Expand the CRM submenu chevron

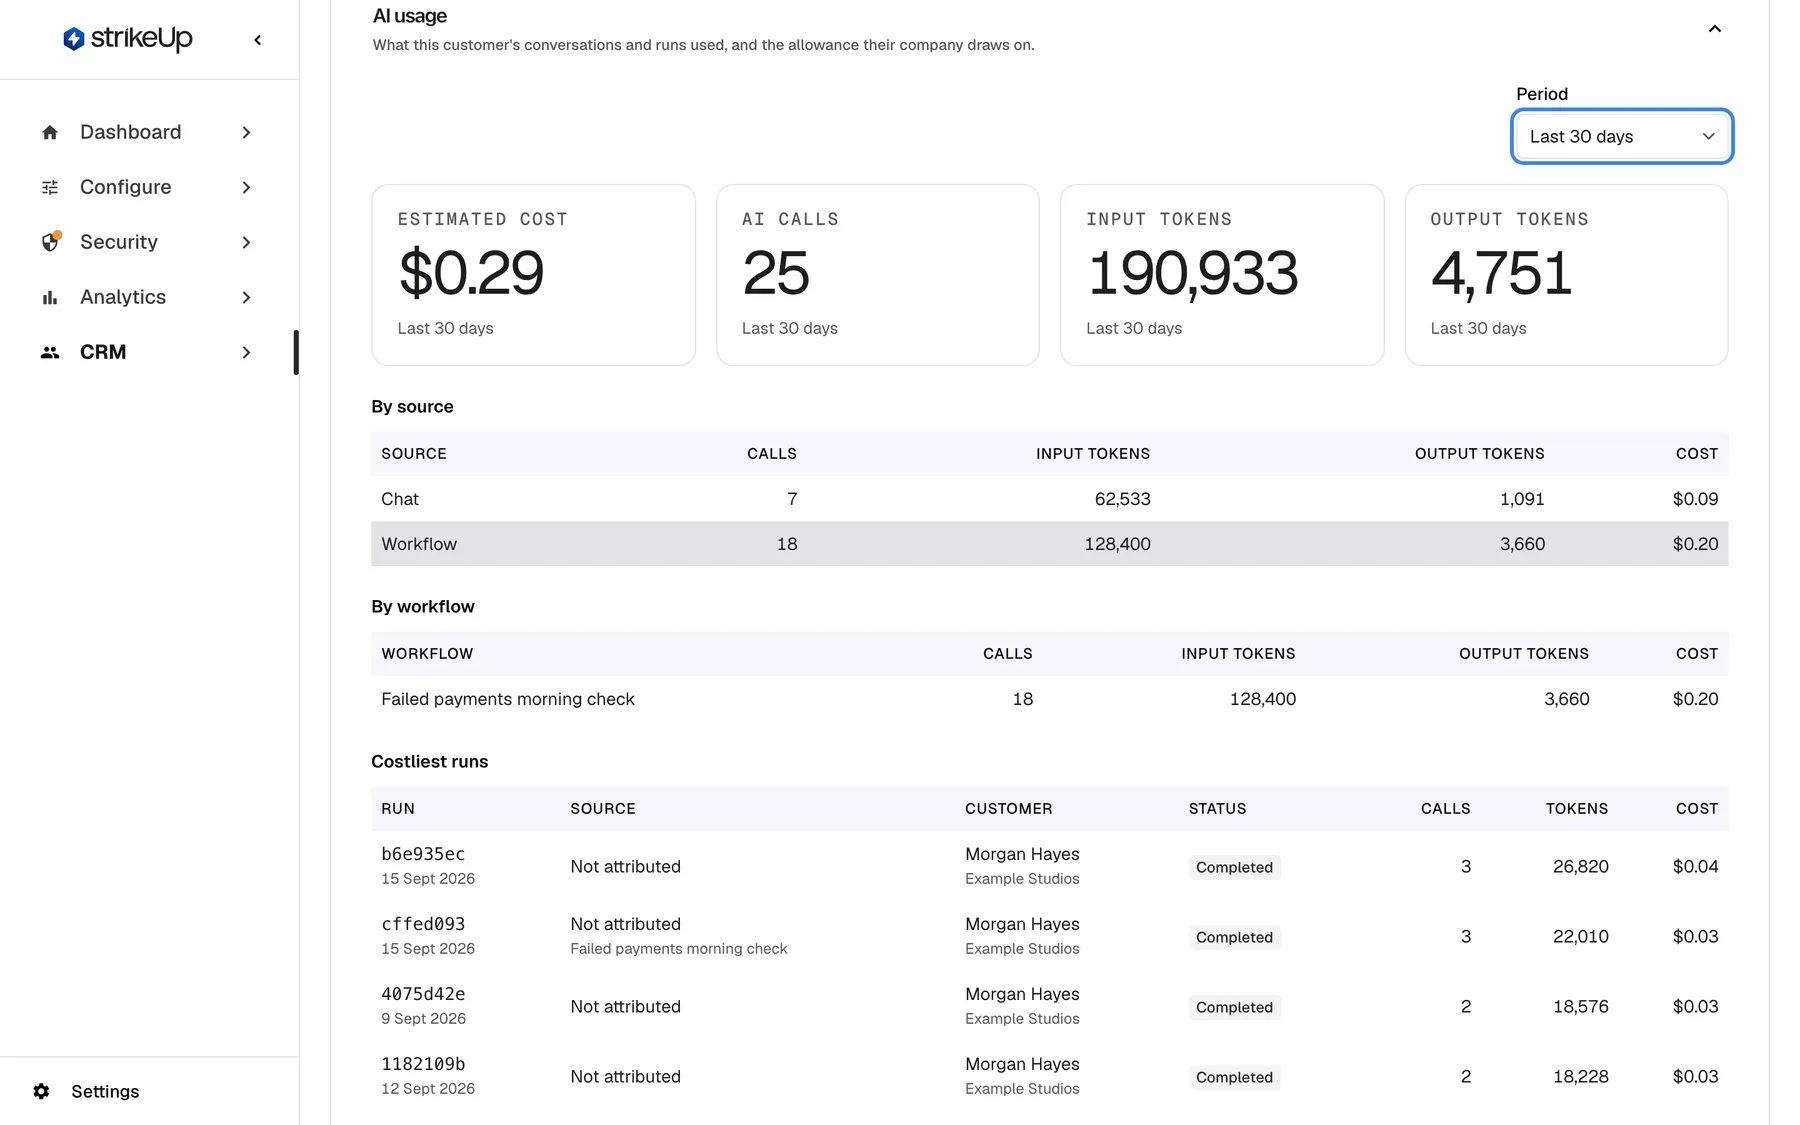pos(246,352)
